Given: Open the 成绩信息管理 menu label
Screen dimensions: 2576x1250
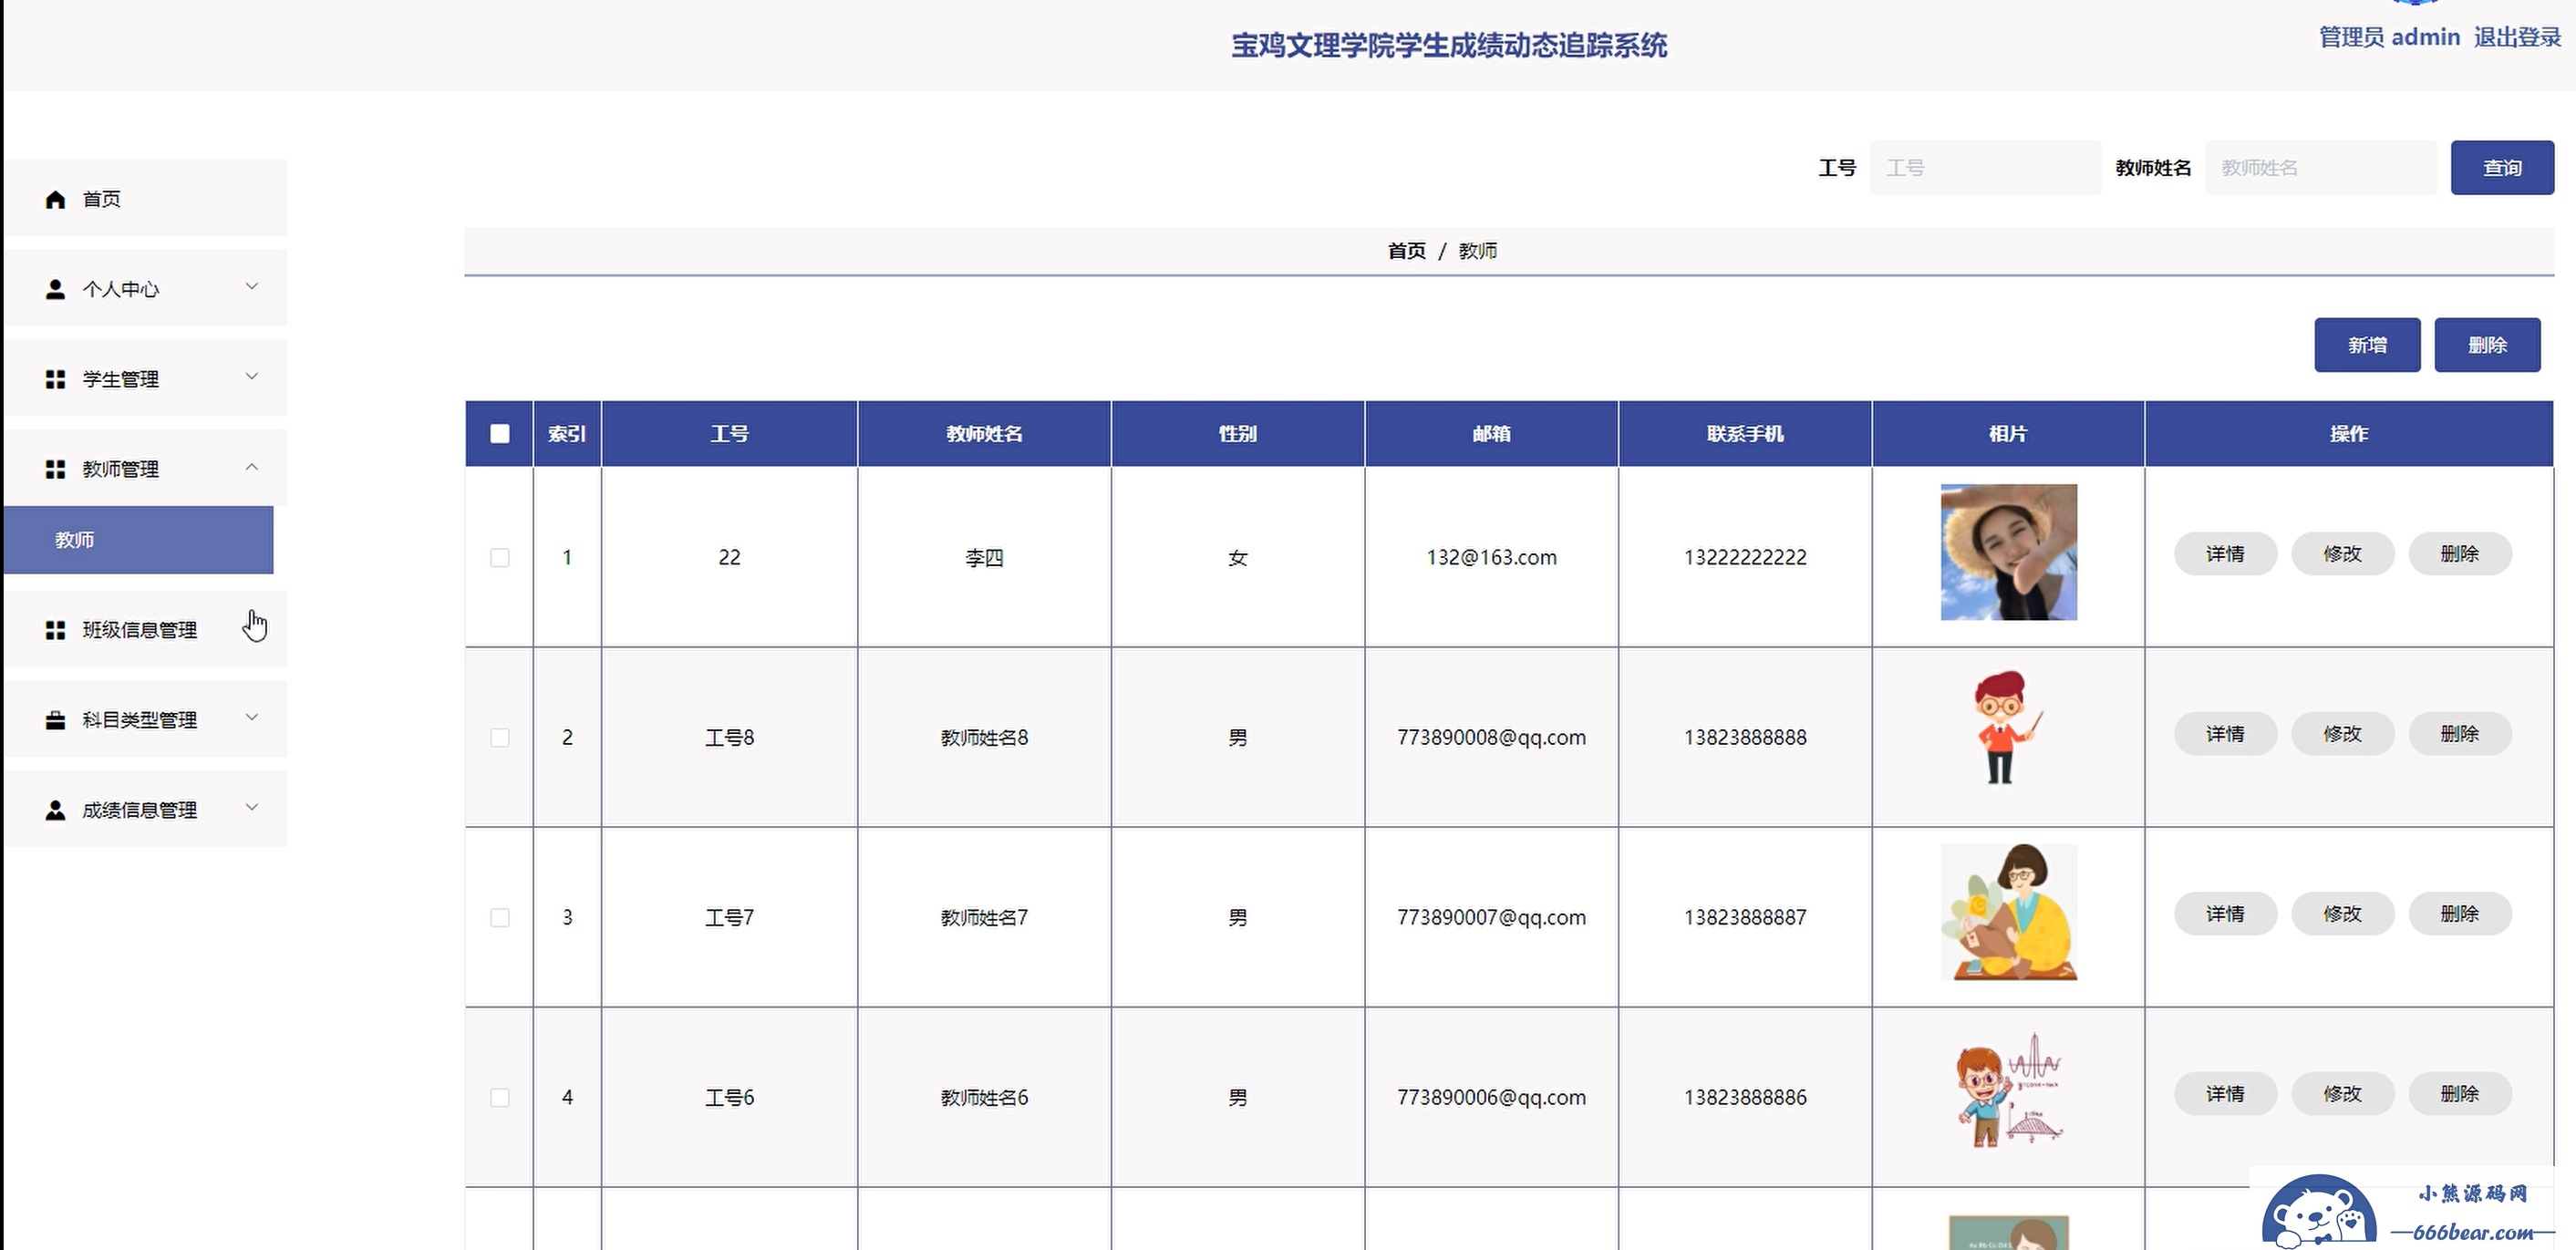Looking at the screenshot, I should click(139, 810).
